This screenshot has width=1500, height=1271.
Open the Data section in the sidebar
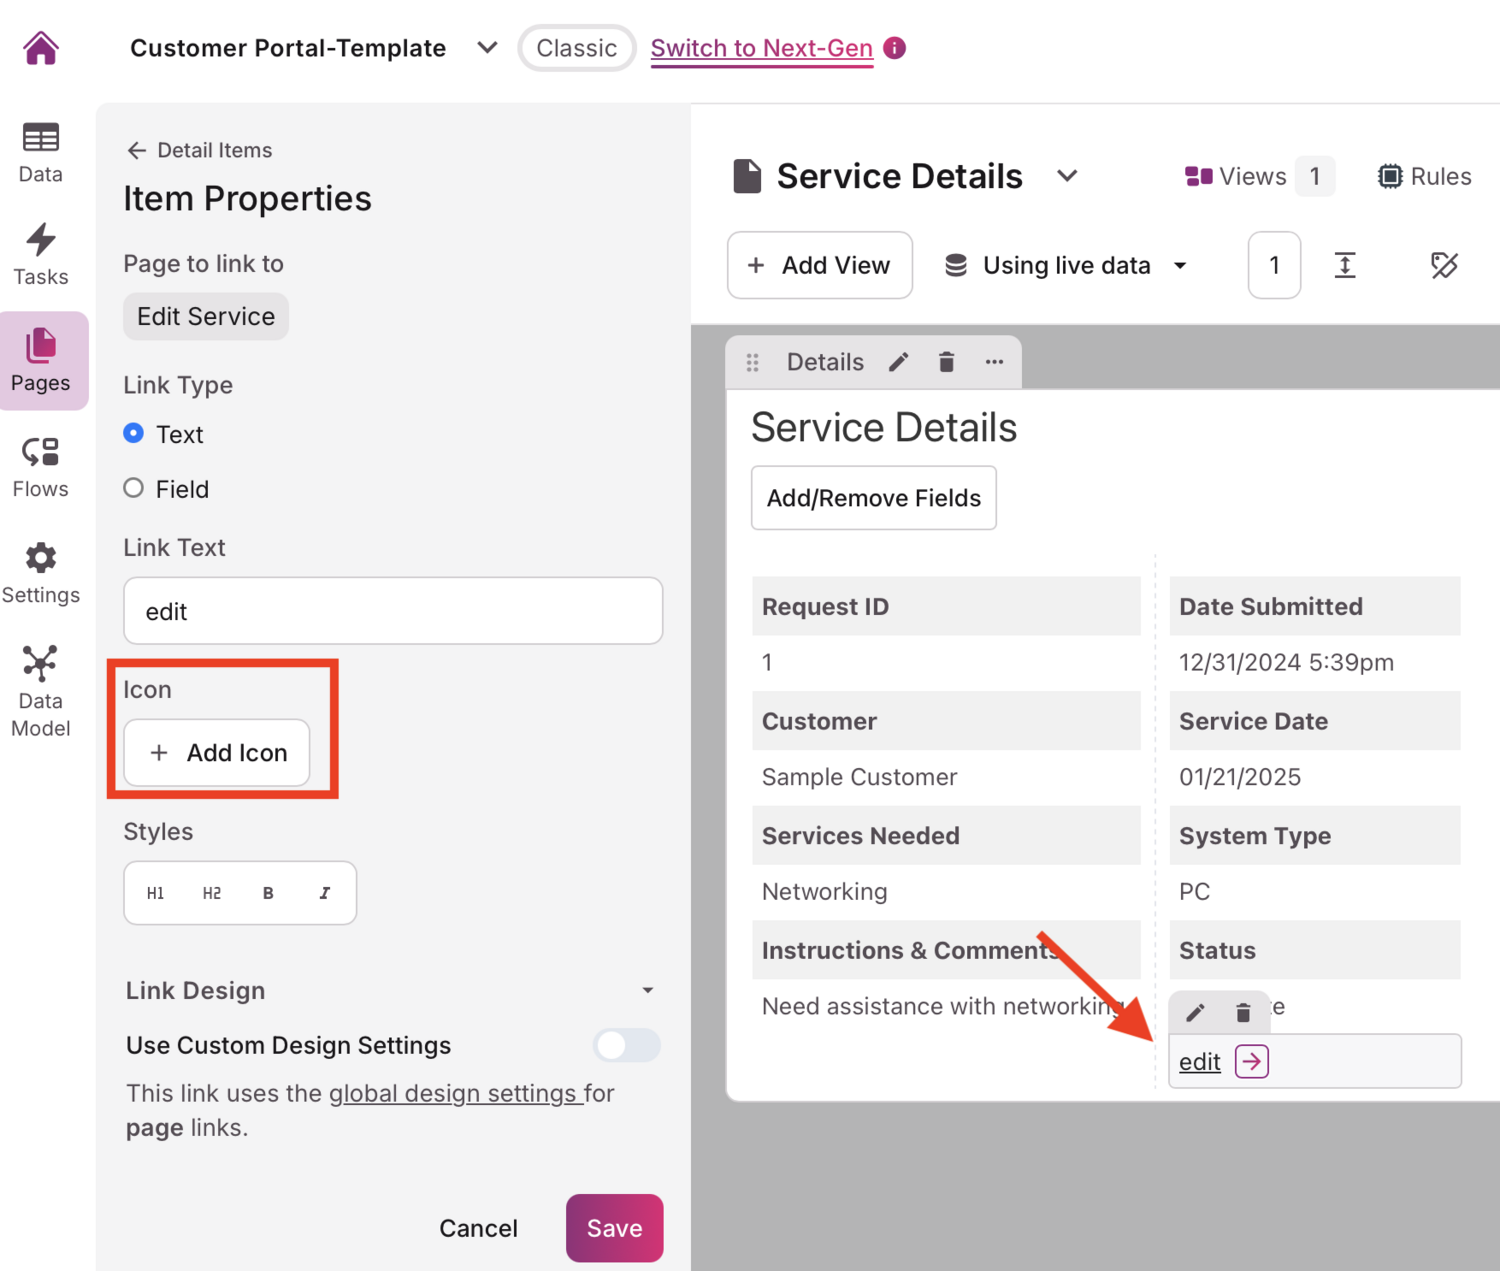click(x=40, y=152)
